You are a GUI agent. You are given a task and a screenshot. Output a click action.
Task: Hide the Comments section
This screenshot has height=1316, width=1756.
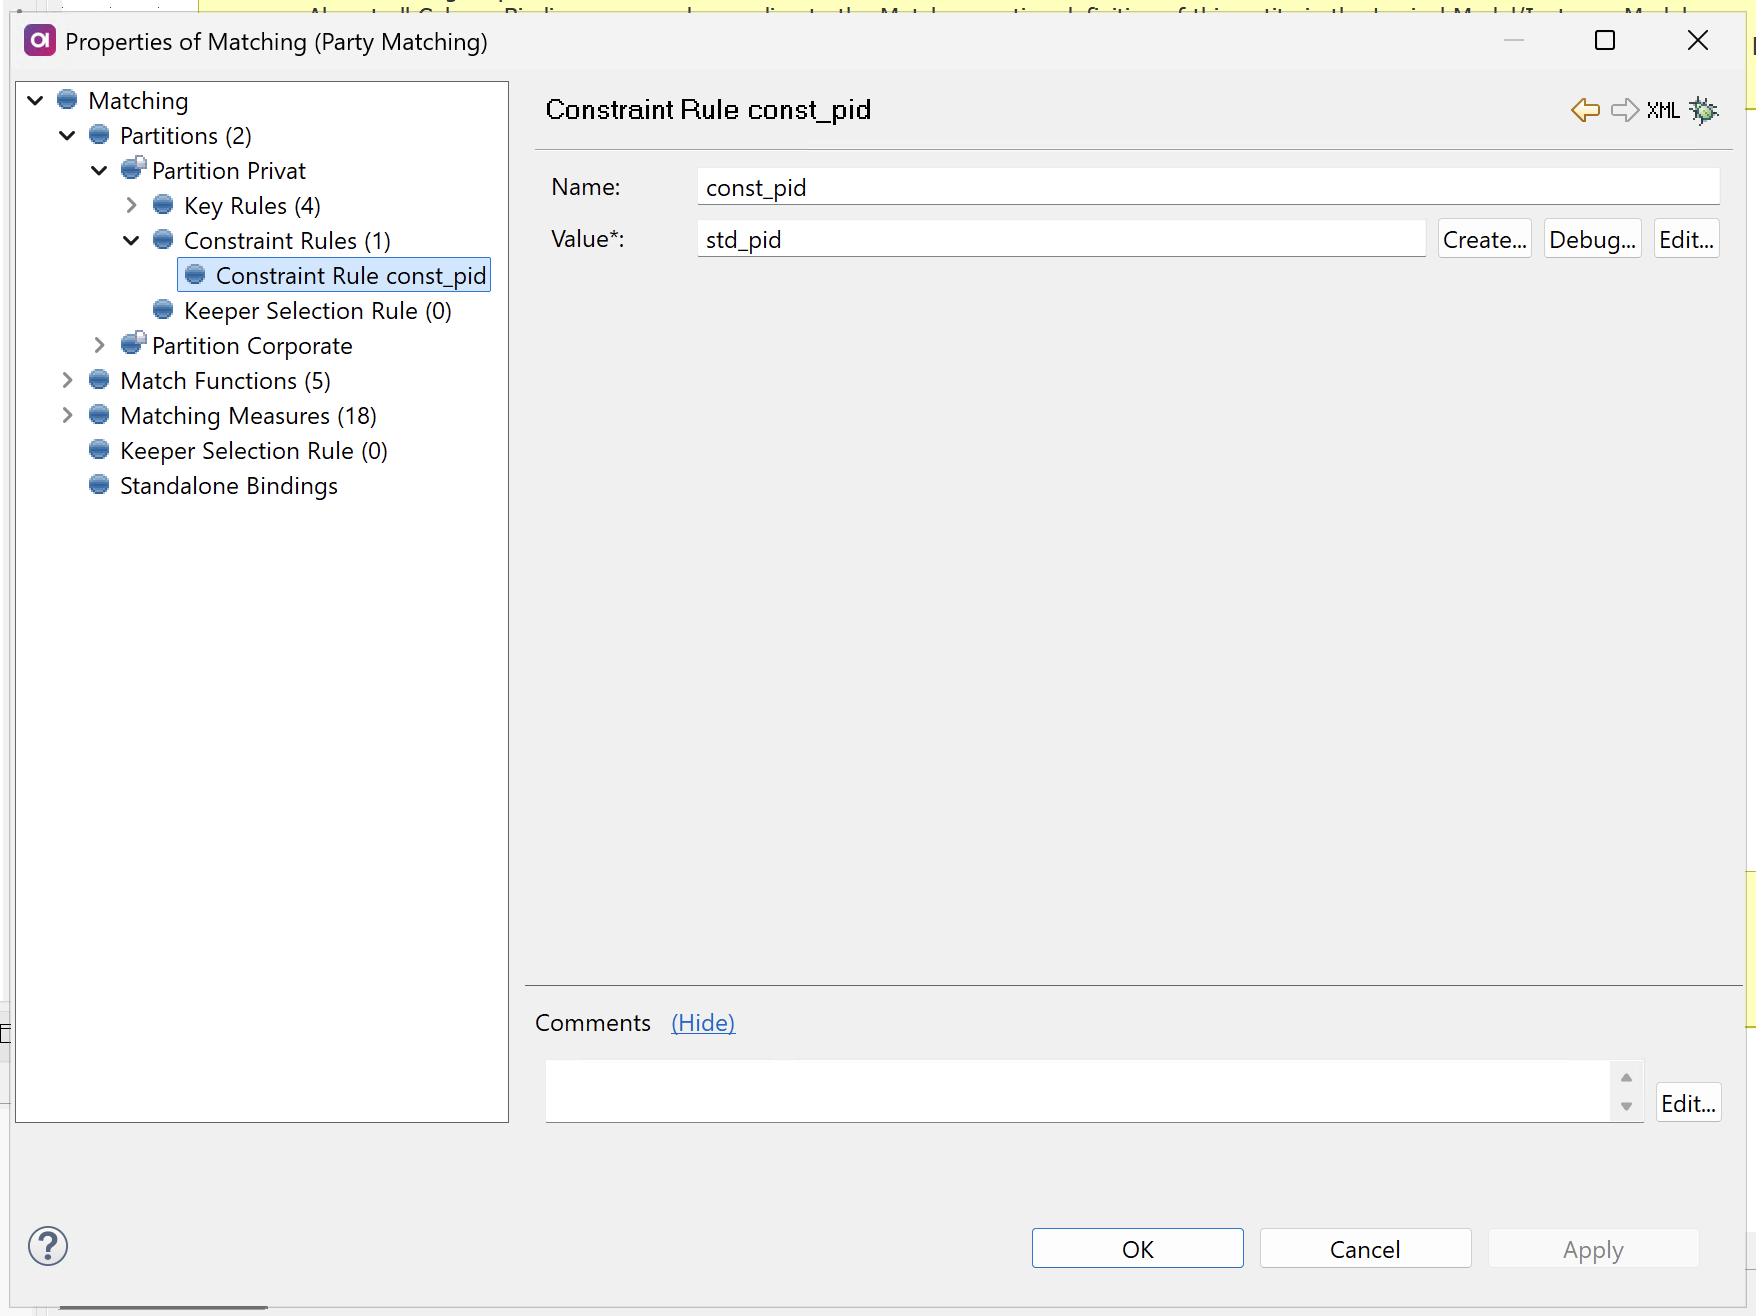point(702,1022)
